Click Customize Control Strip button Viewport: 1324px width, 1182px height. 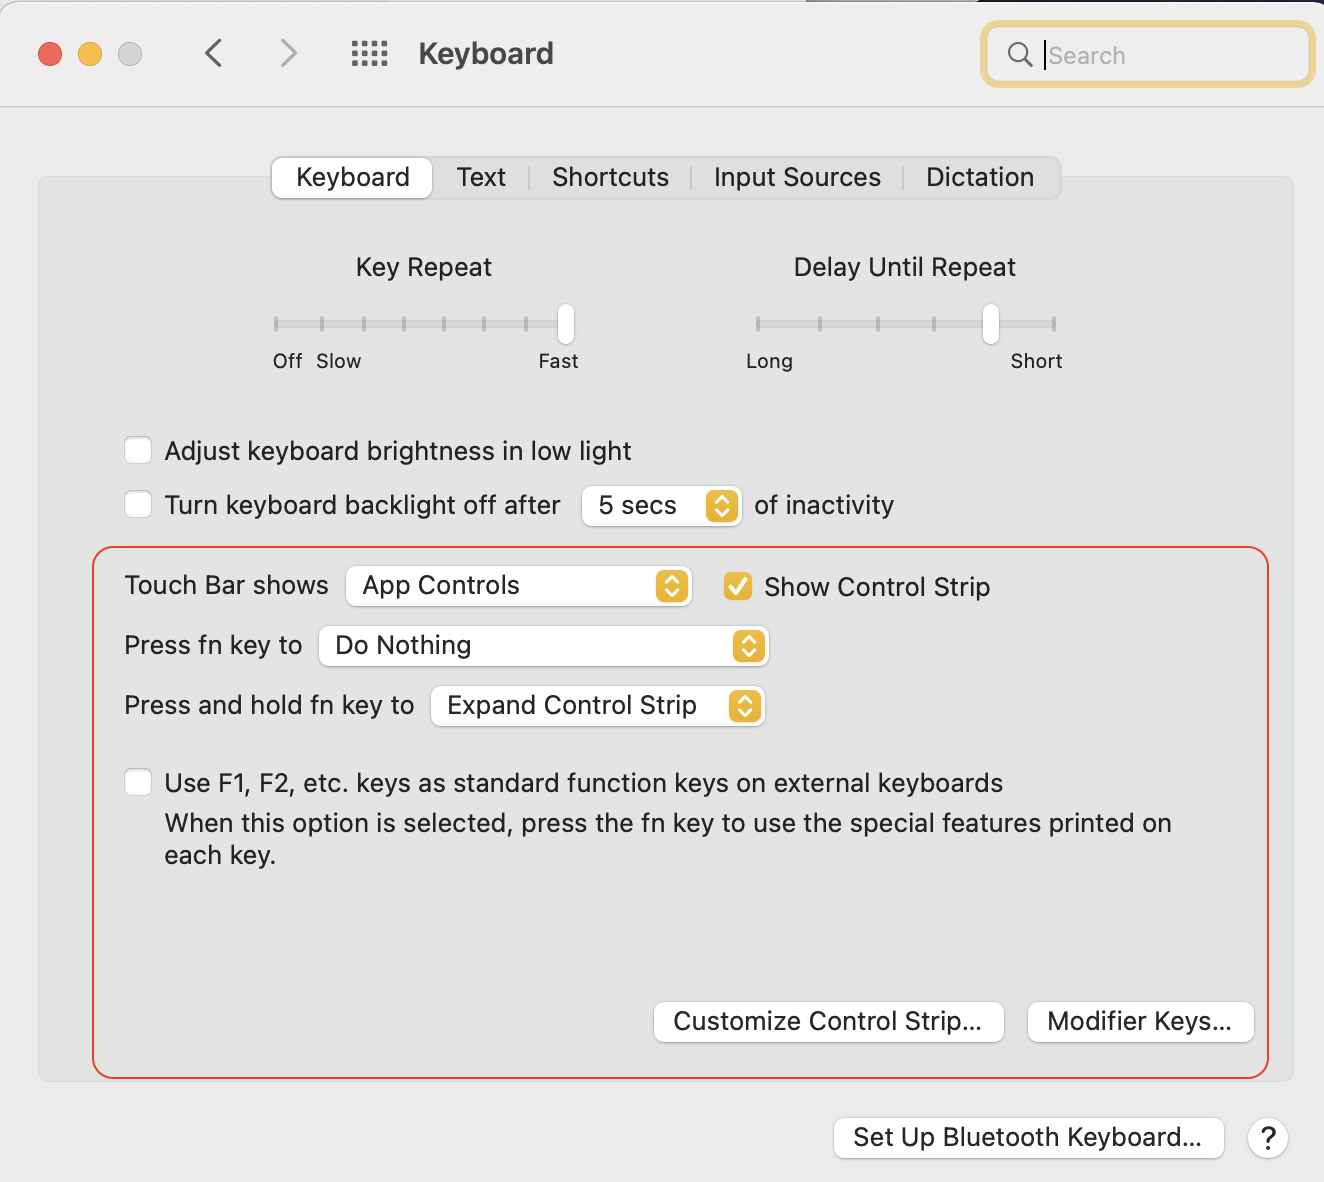pyautogui.click(x=828, y=1022)
